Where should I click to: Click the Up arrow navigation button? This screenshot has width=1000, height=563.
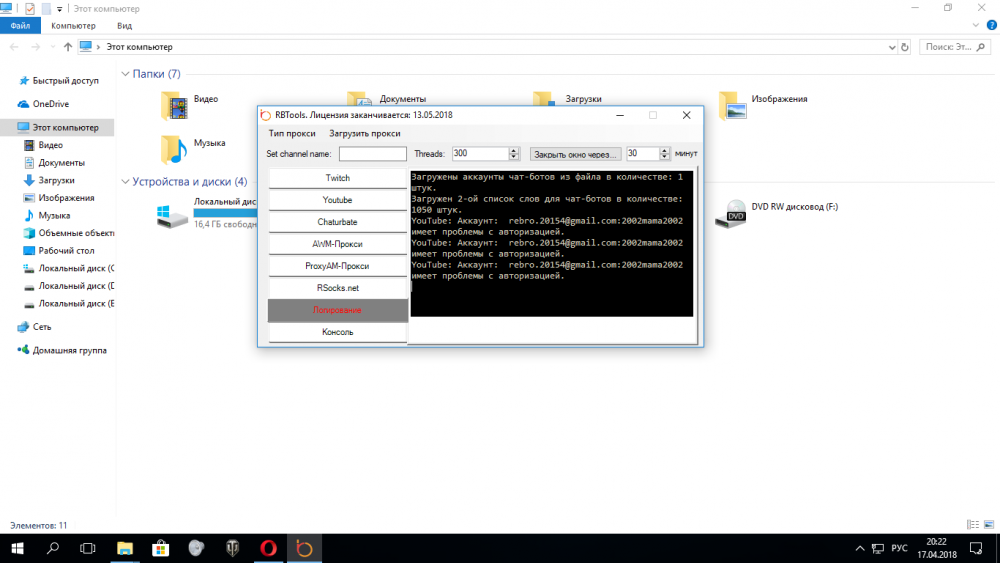67,47
